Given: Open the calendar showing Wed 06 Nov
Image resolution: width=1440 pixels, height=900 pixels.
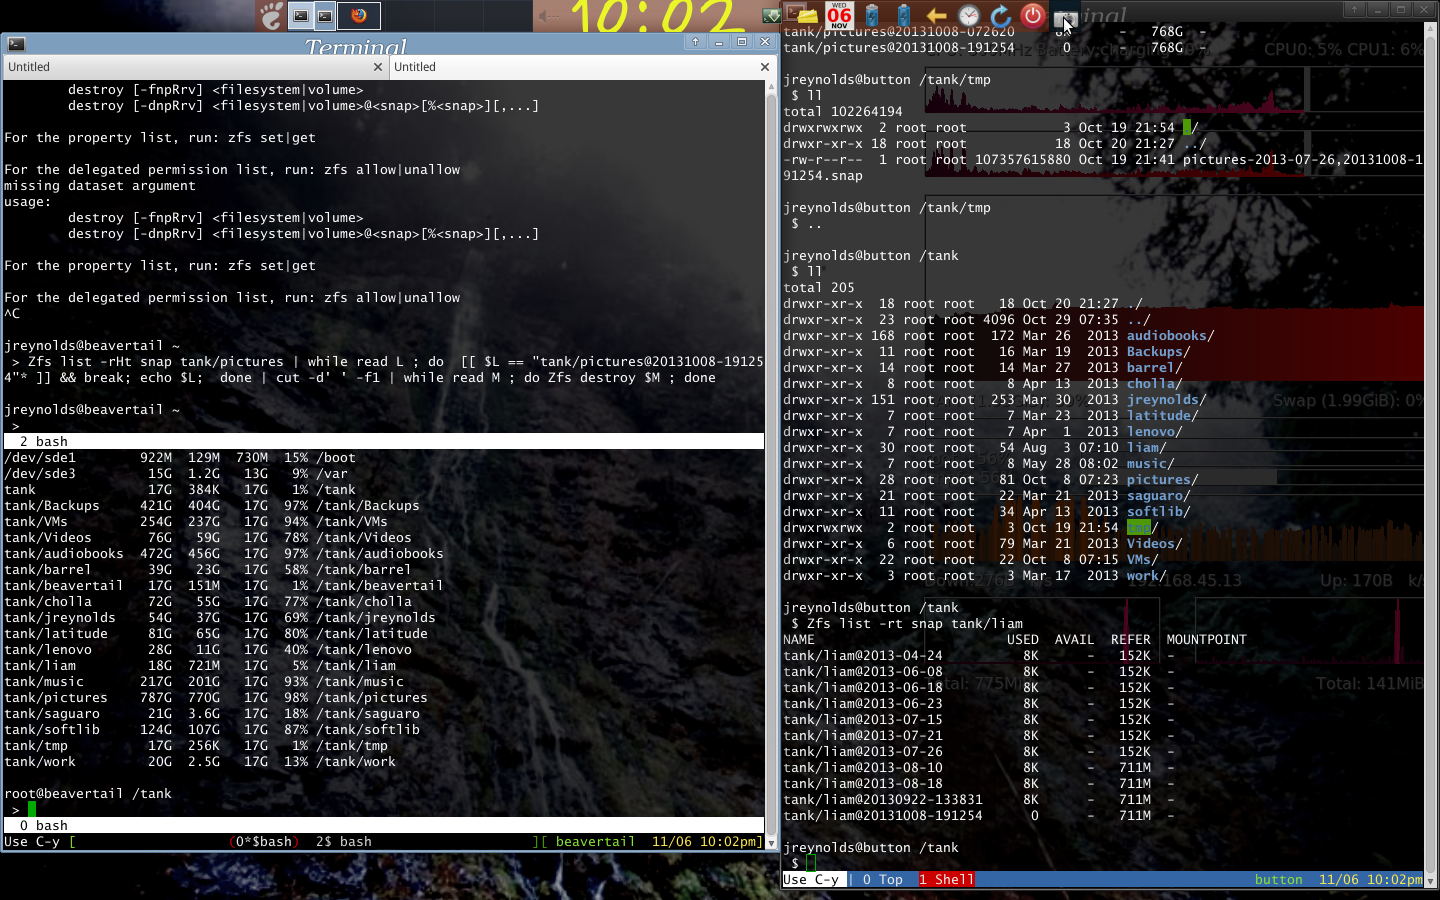Looking at the screenshot, I should (839, 15).
